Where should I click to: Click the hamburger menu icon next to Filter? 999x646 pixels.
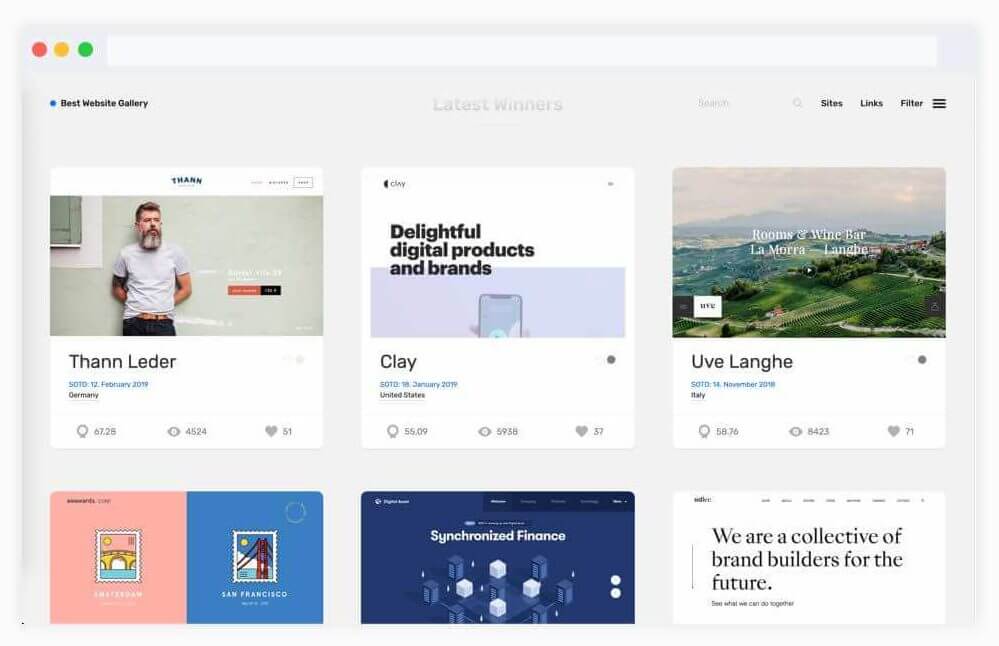939,103
